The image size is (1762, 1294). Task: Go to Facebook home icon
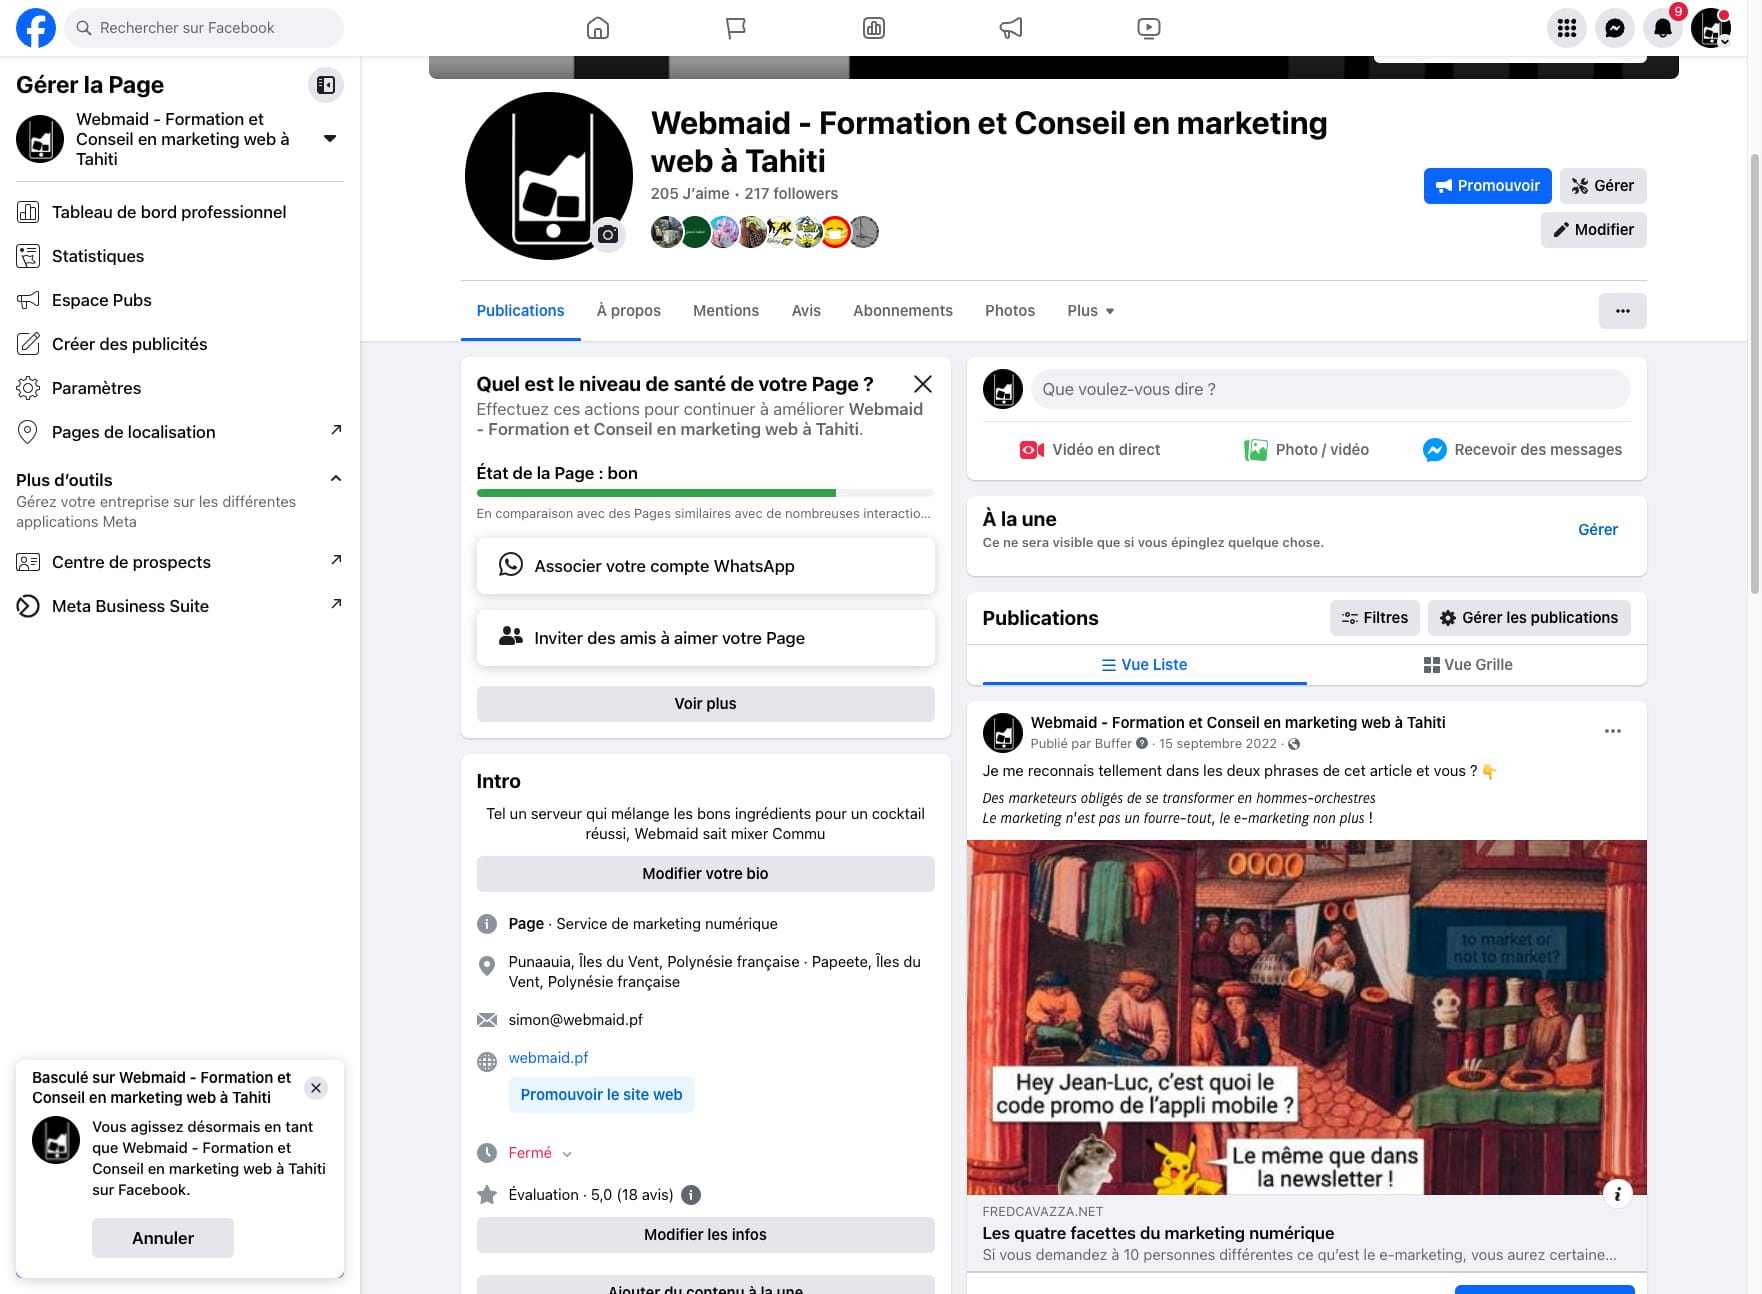point(598,28)
